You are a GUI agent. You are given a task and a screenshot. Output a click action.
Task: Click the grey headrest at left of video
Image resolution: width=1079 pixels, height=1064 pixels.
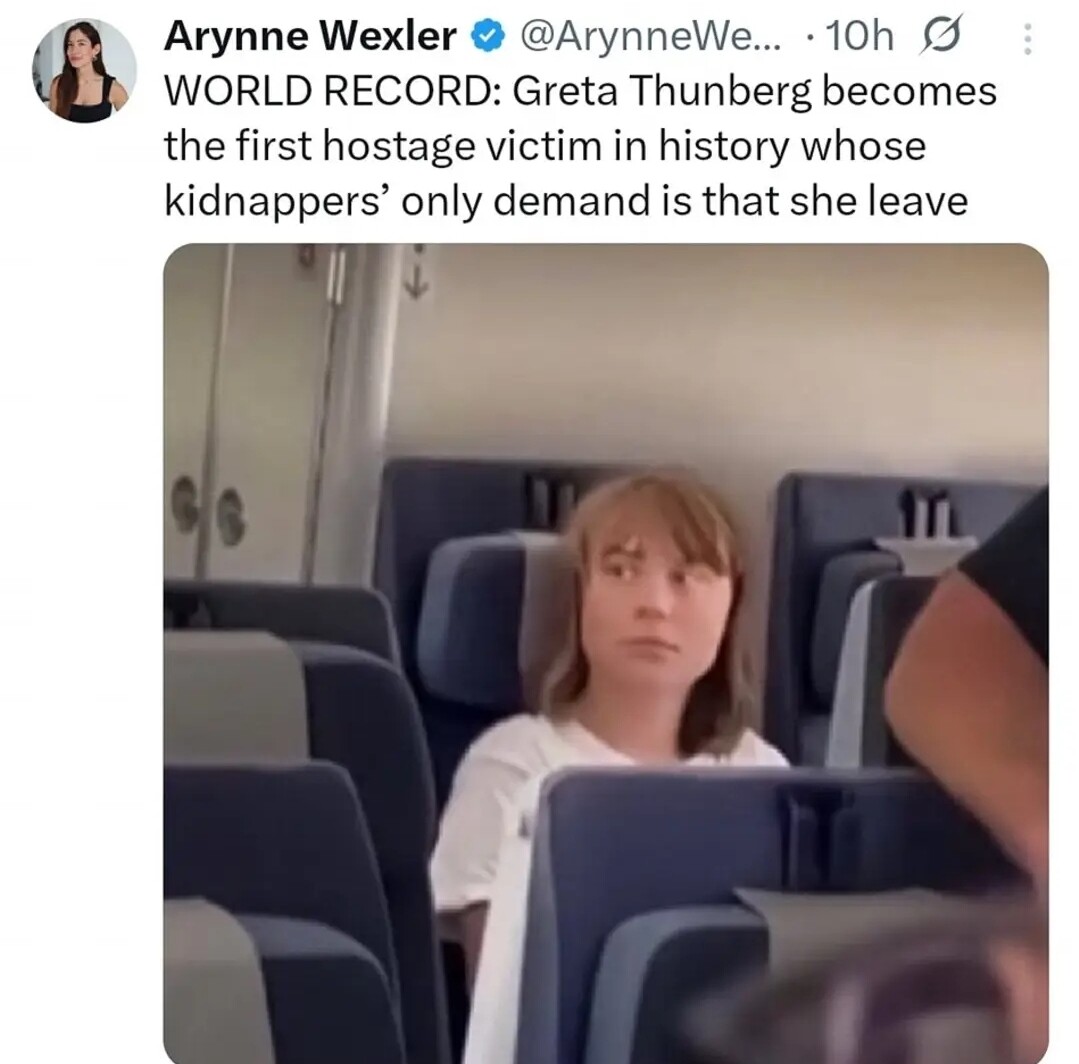click(235, 696)
